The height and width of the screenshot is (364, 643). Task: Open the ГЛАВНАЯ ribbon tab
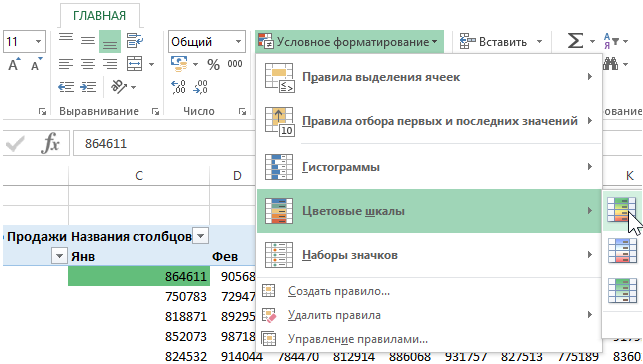(99, 16)
